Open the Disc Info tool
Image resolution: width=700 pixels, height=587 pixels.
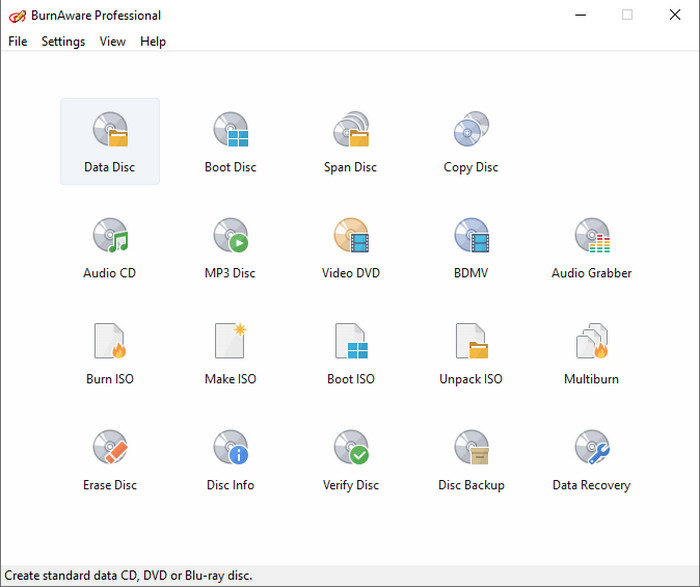point(230,450)
